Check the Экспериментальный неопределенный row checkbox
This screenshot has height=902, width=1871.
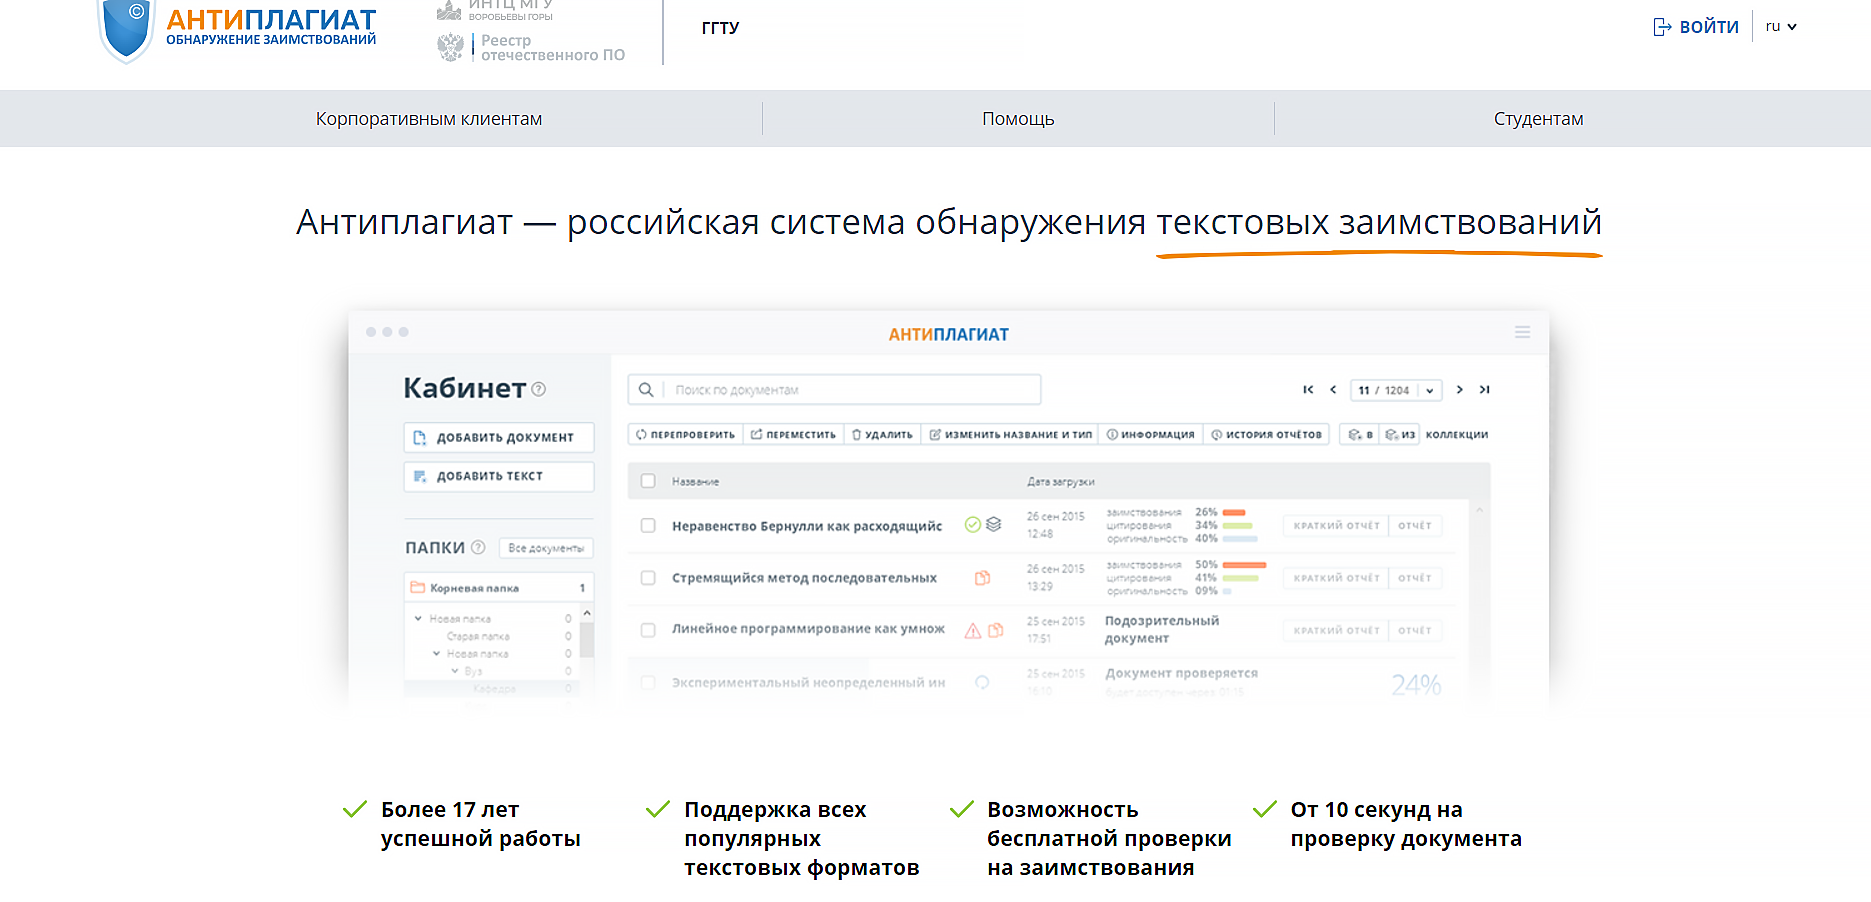click(648, 682)
